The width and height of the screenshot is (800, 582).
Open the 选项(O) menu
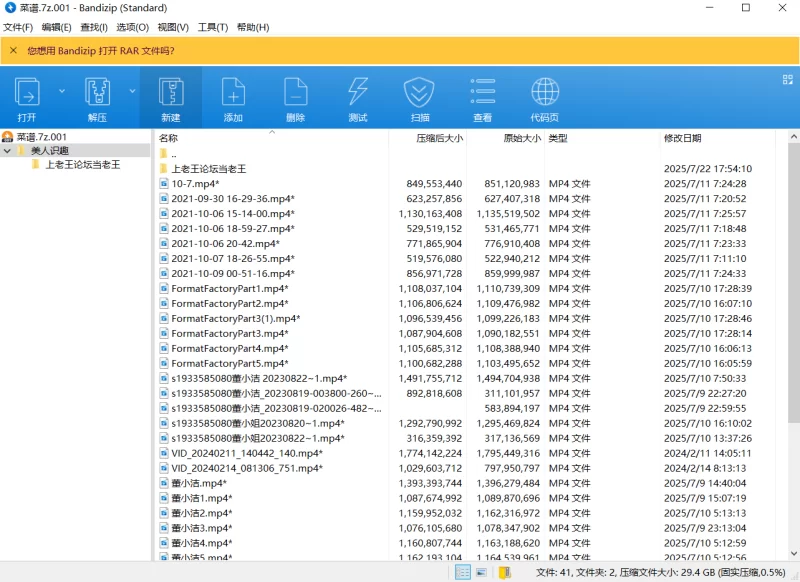133,28
